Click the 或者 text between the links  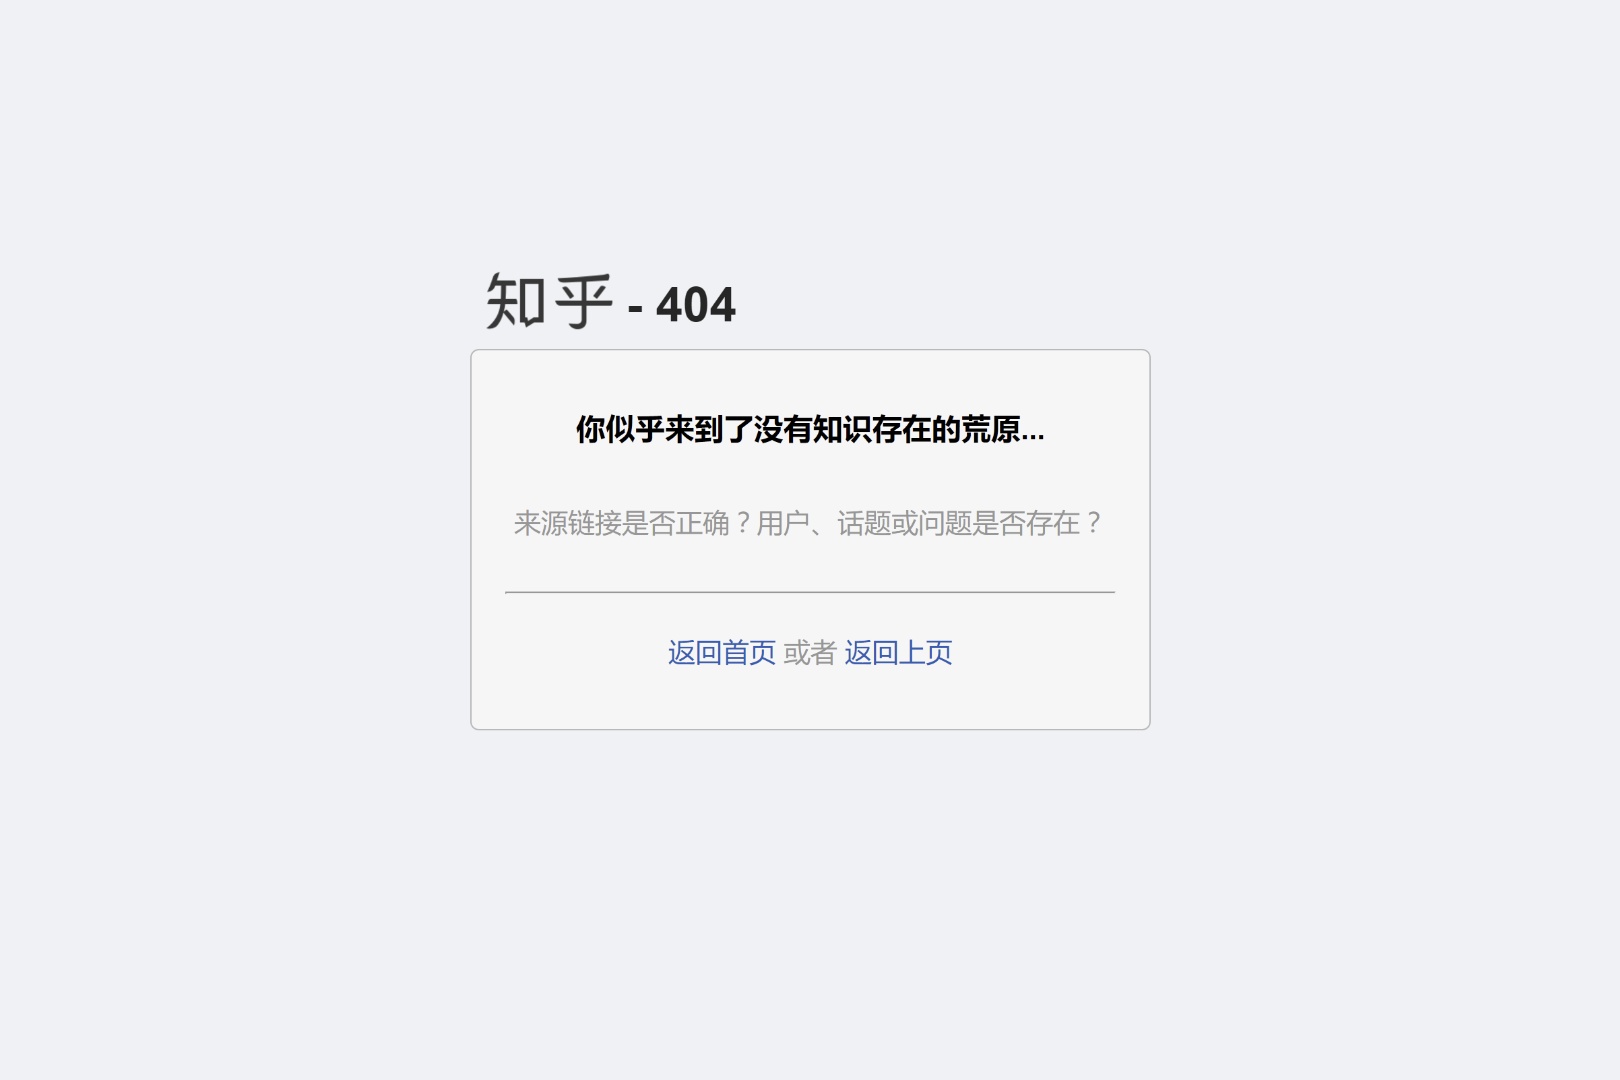810,653
